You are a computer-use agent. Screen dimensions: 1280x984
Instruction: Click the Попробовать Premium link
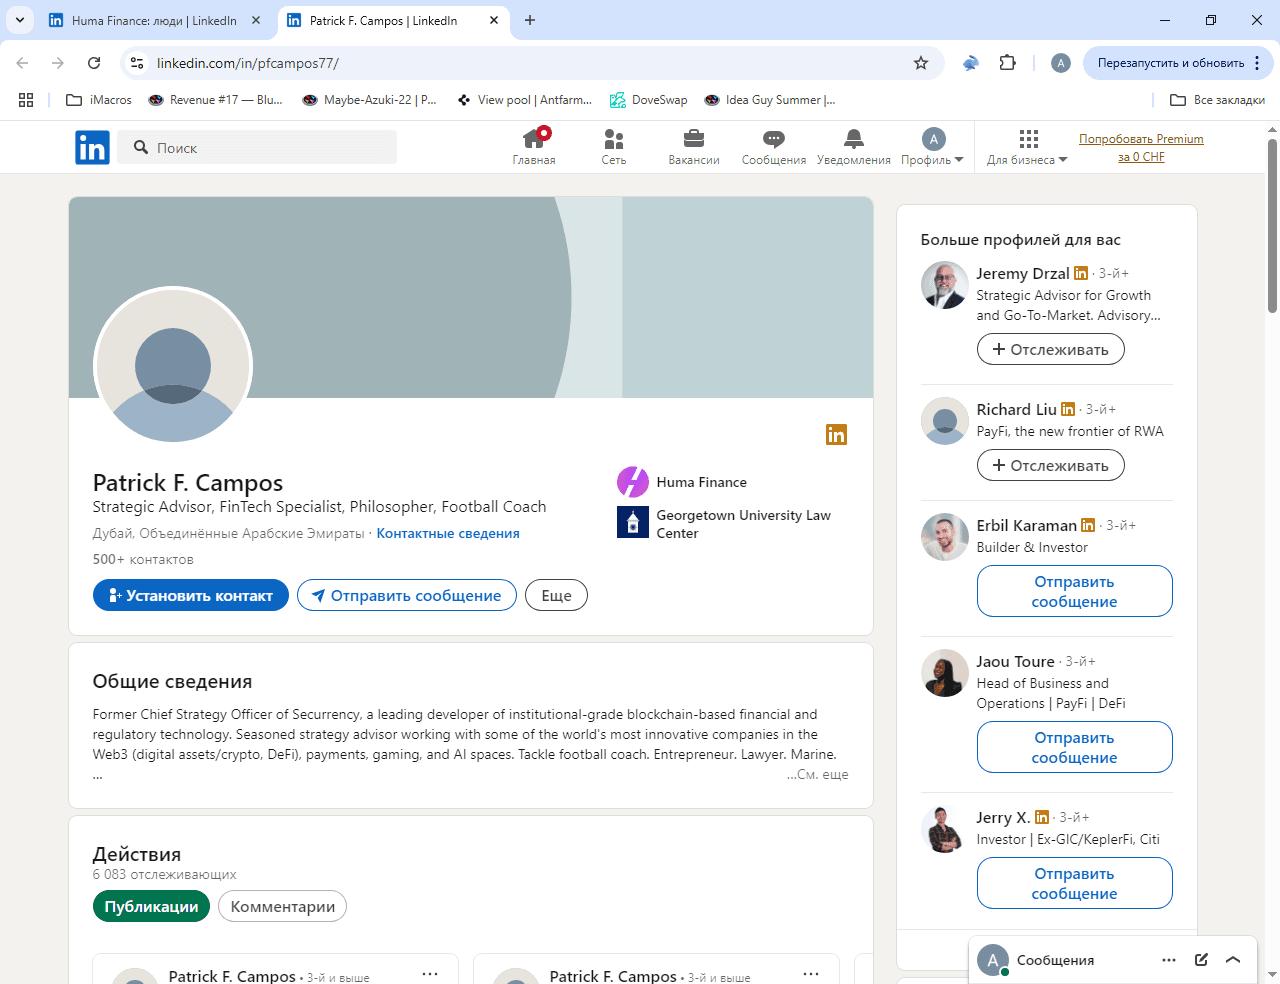click(x=1141, y=148)
